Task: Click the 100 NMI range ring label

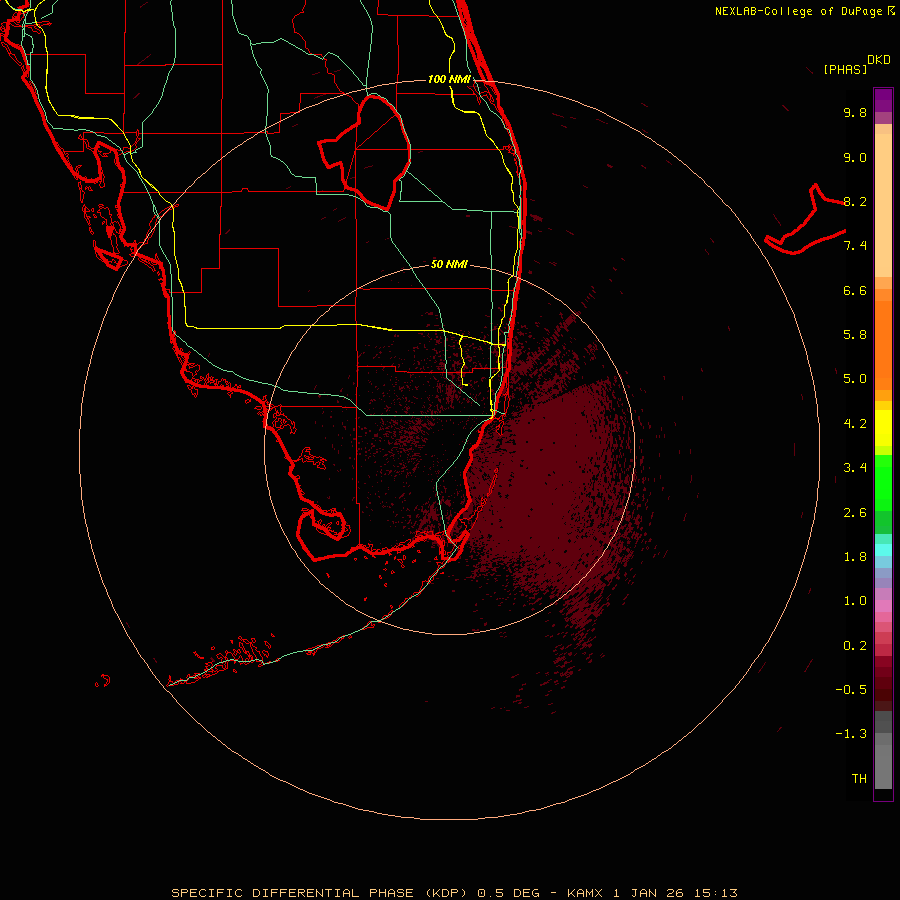Action: tap(449, 79)
